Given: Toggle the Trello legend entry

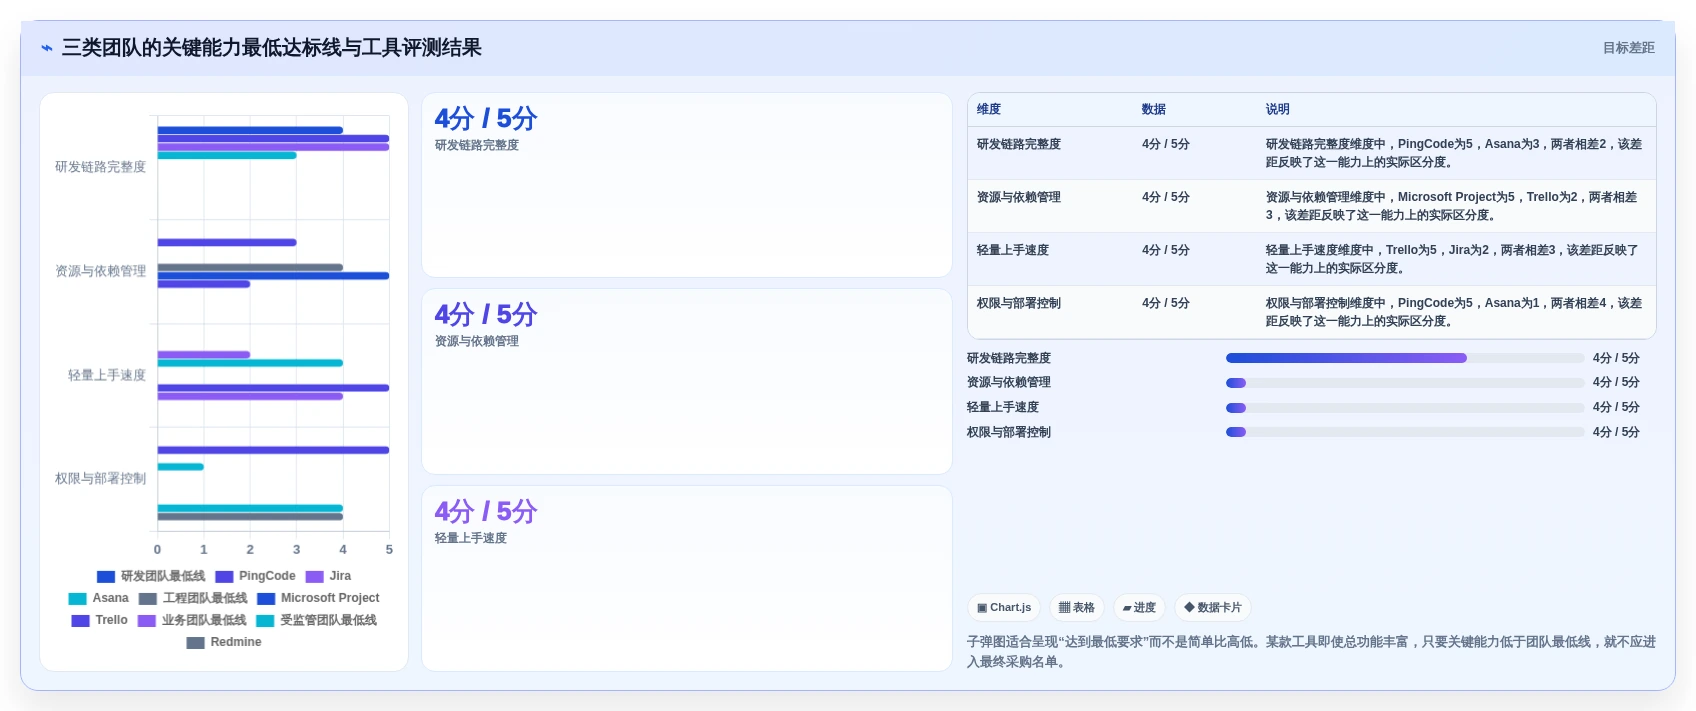Looking at the screenshot, I should (x=100, y=620).
